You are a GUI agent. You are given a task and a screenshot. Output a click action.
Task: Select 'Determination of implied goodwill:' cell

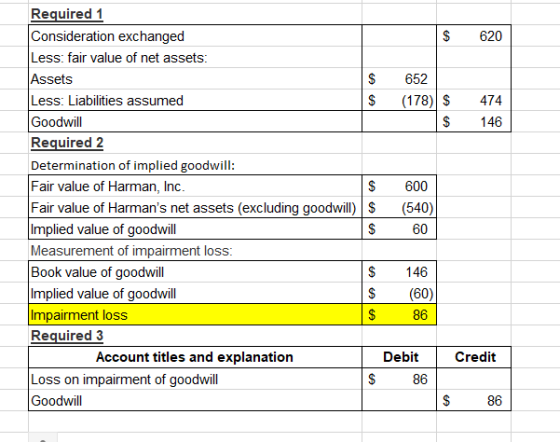click(x=195, y=165)
